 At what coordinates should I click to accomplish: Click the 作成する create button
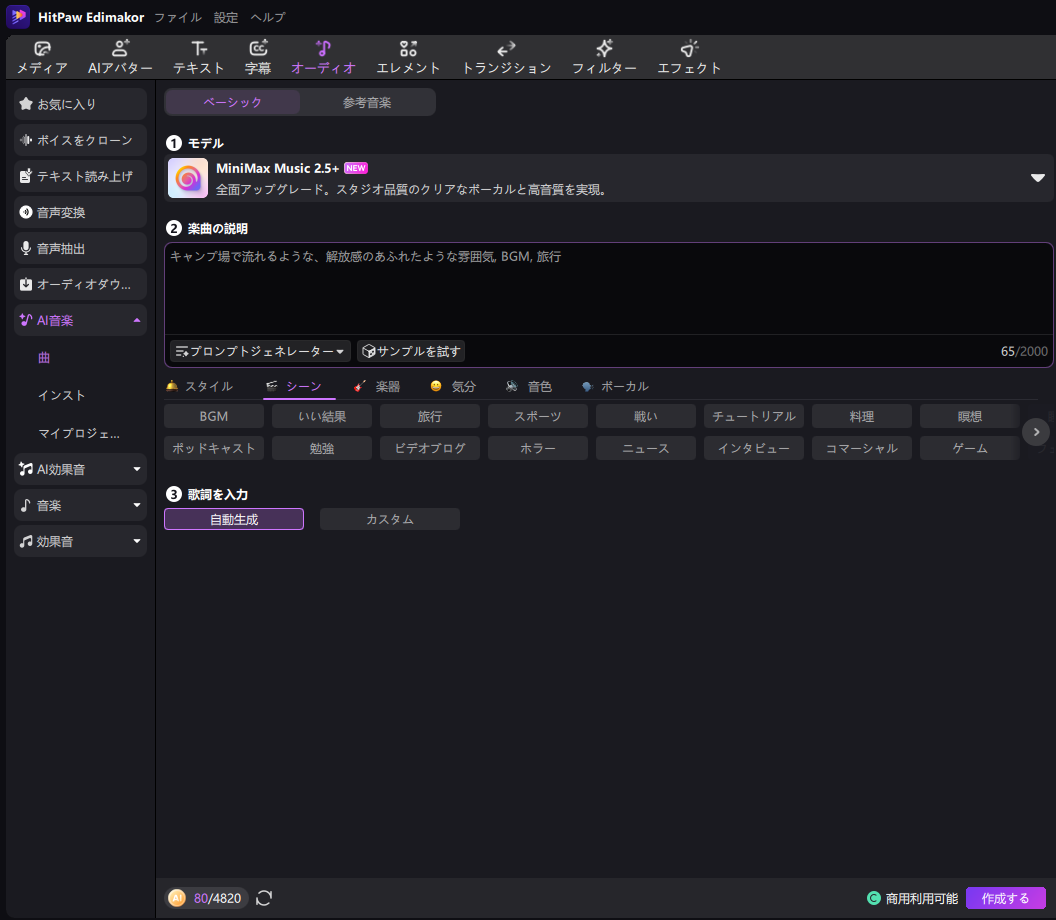pyautogui.click(x=1005, y=898)
